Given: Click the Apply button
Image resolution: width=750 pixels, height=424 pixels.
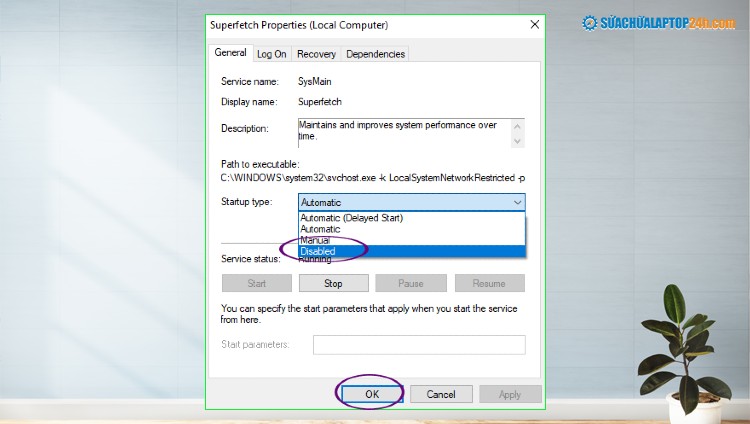Looking at the screenshot, I should tap(510, 394).
